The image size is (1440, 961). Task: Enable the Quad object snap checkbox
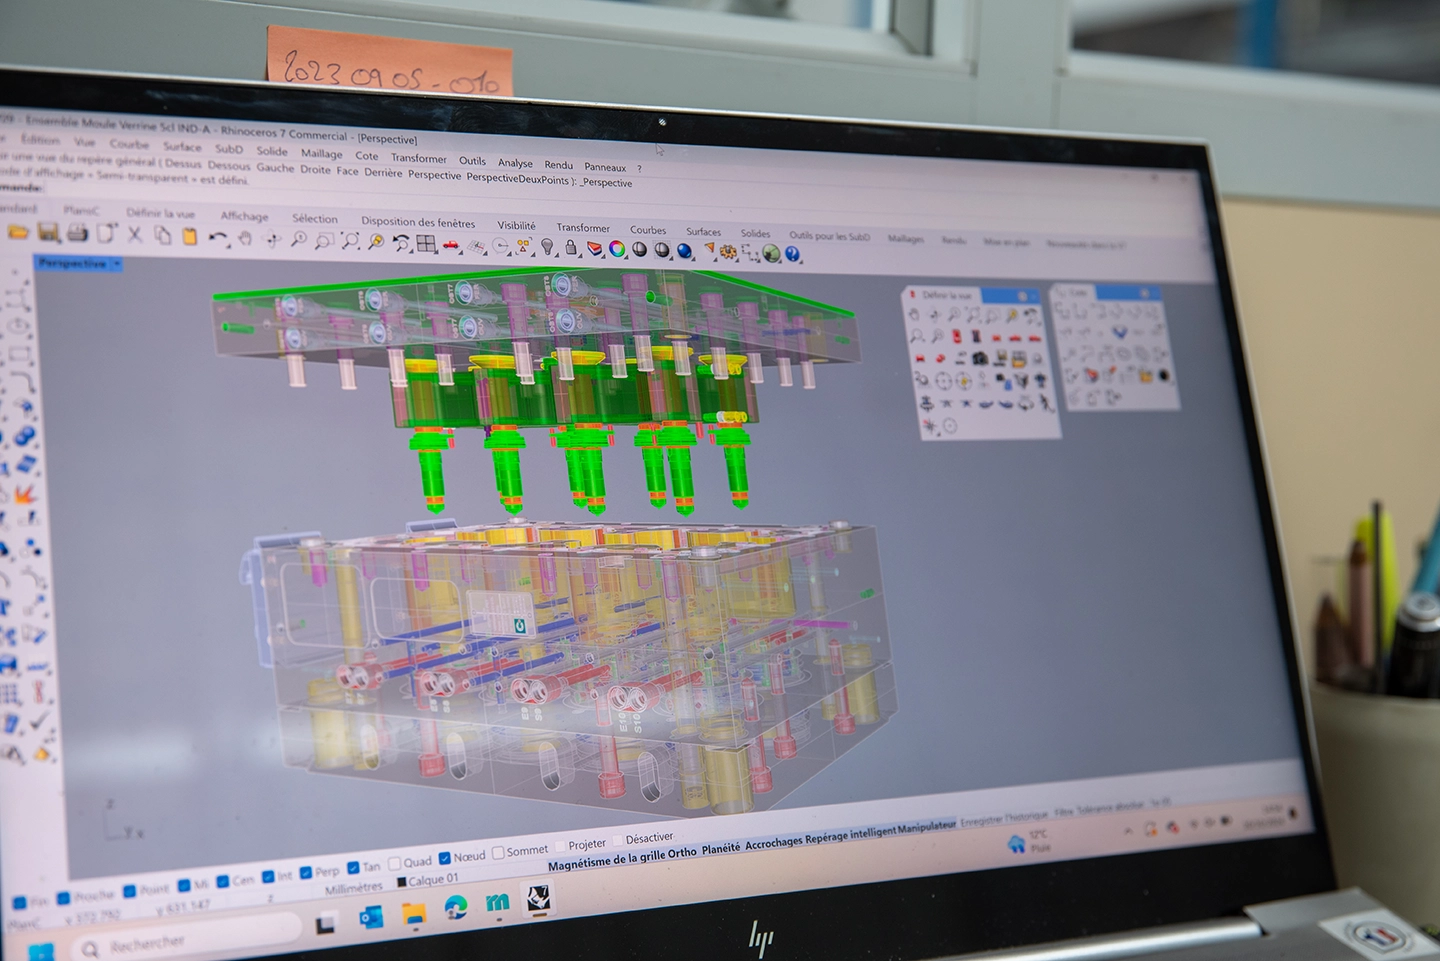pos(395,863)
